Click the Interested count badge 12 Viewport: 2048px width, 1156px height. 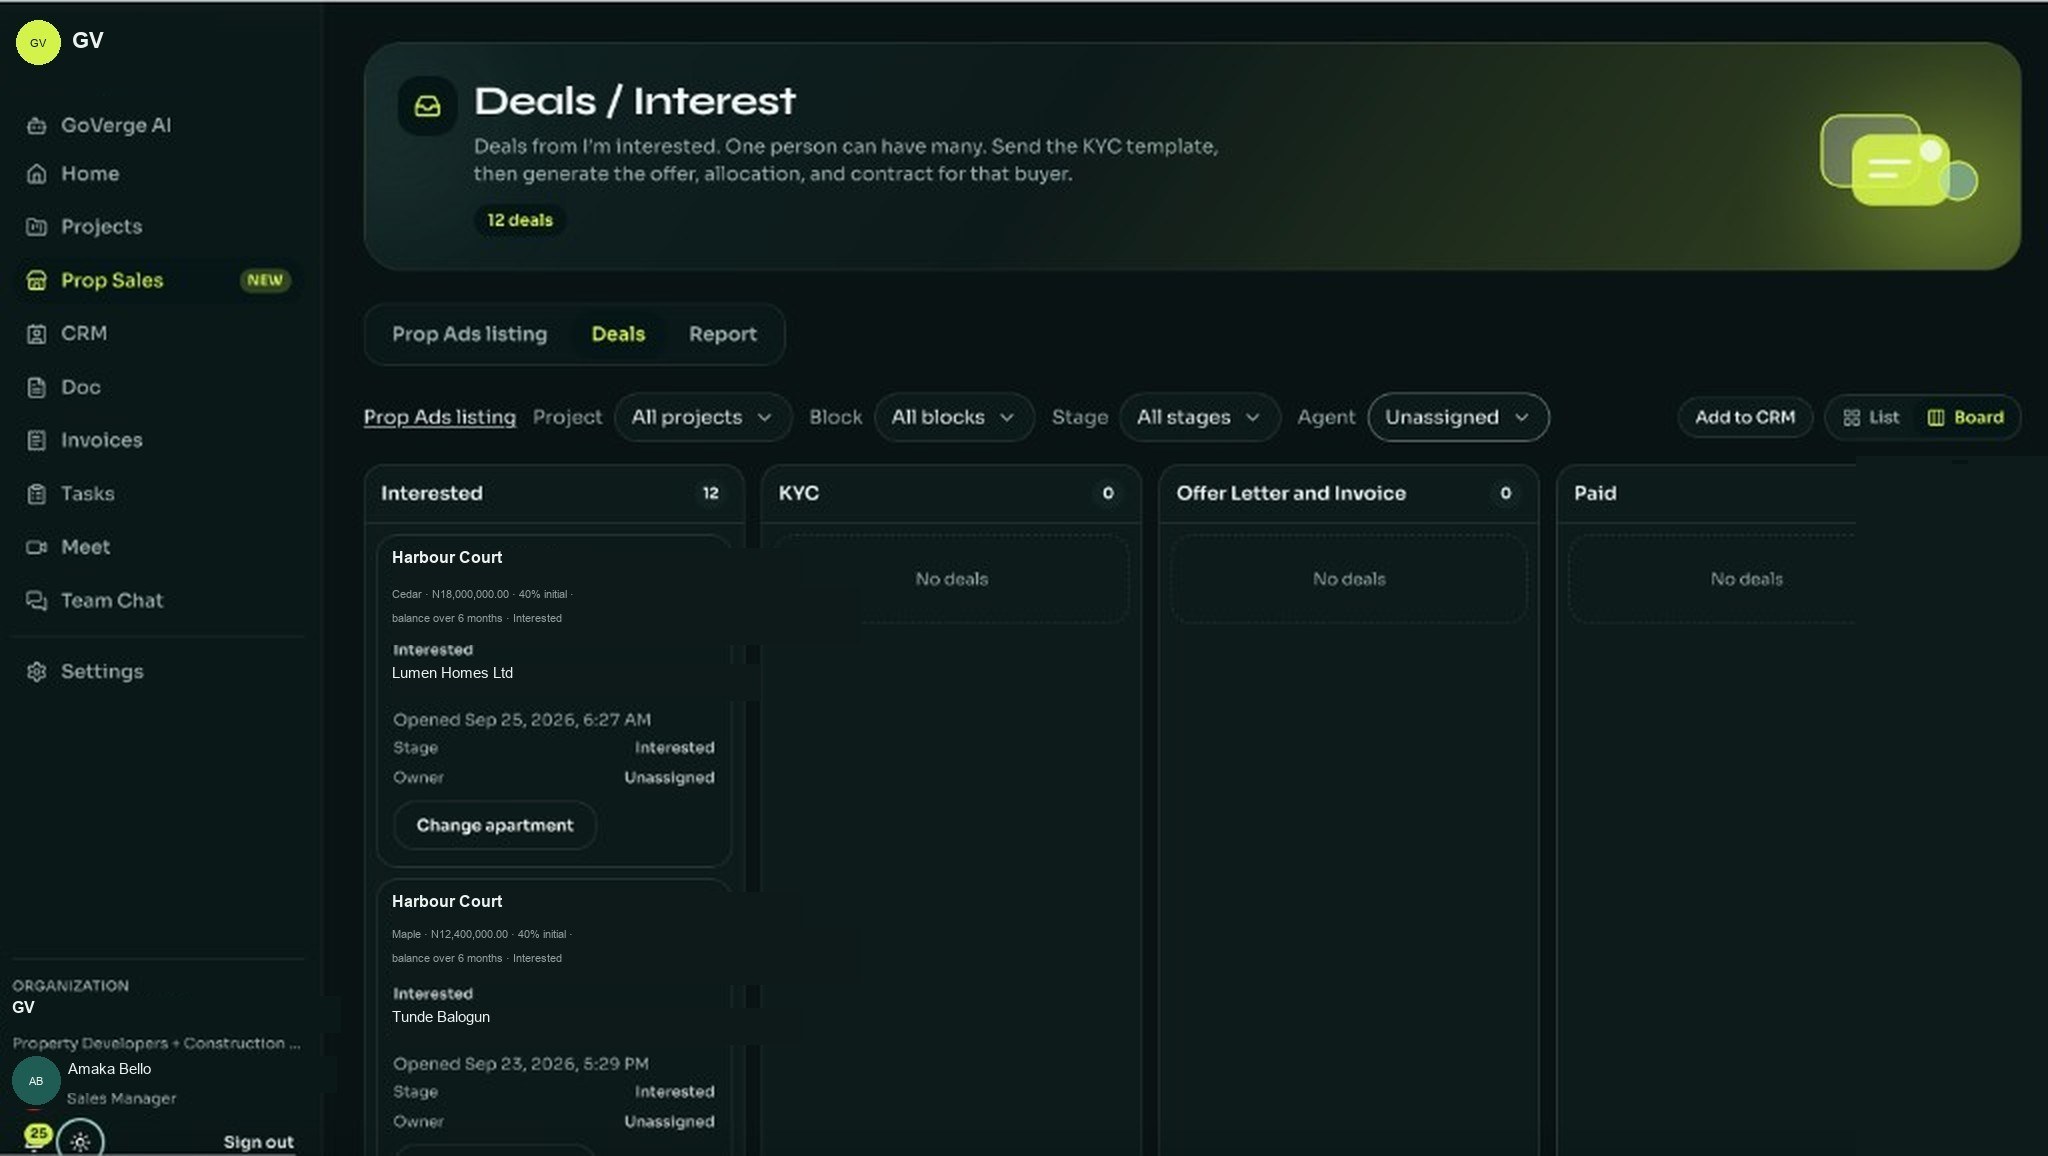point(710,494)
